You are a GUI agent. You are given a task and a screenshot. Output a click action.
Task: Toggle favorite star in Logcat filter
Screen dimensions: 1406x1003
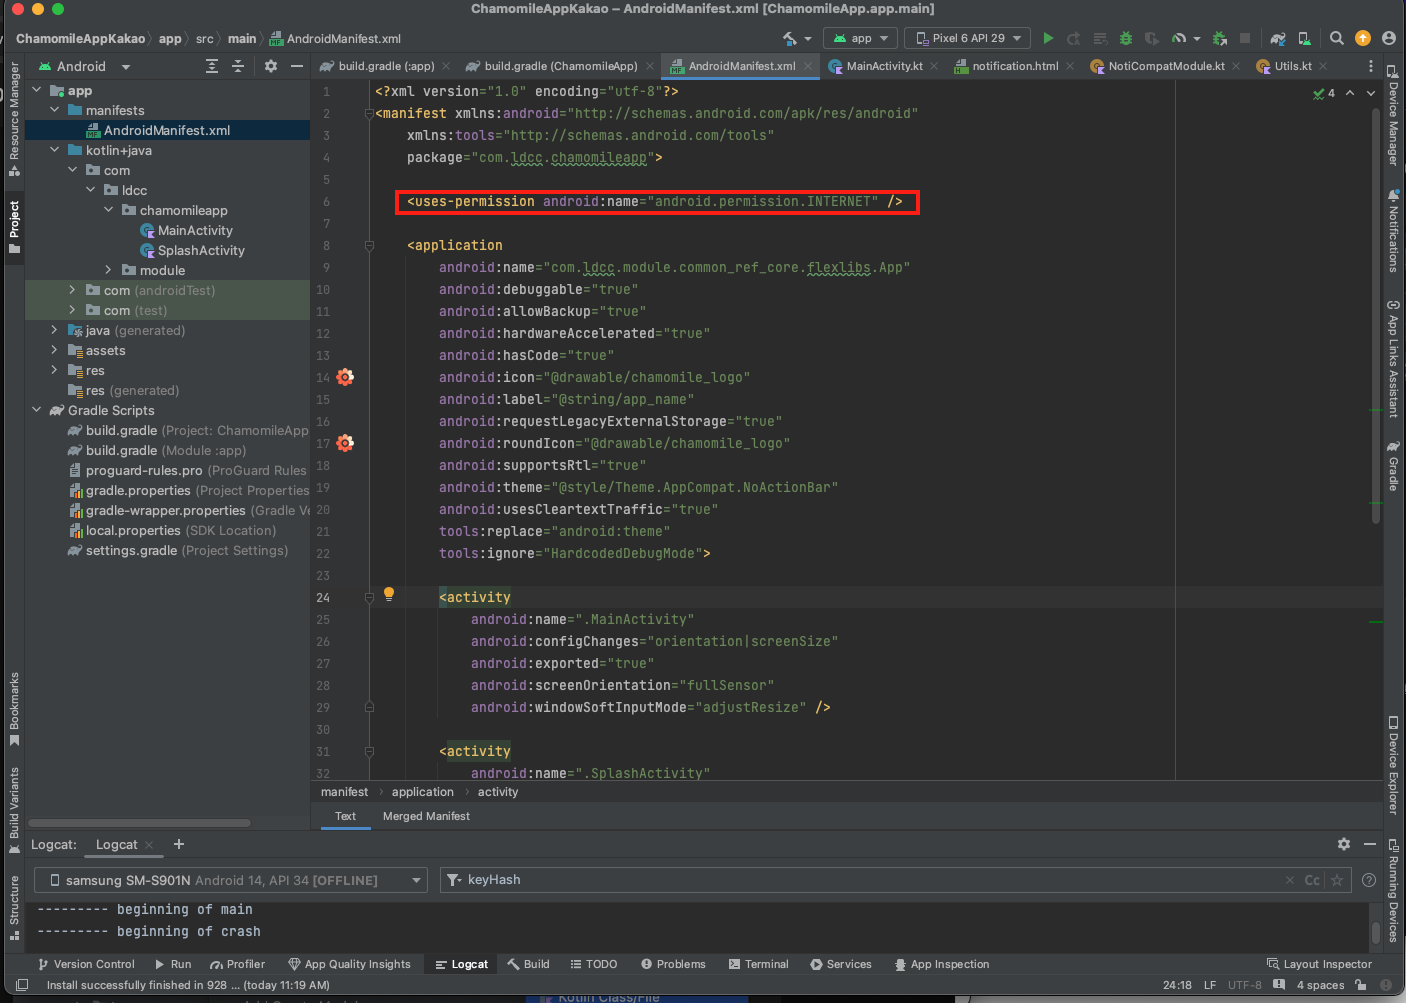1337,880
